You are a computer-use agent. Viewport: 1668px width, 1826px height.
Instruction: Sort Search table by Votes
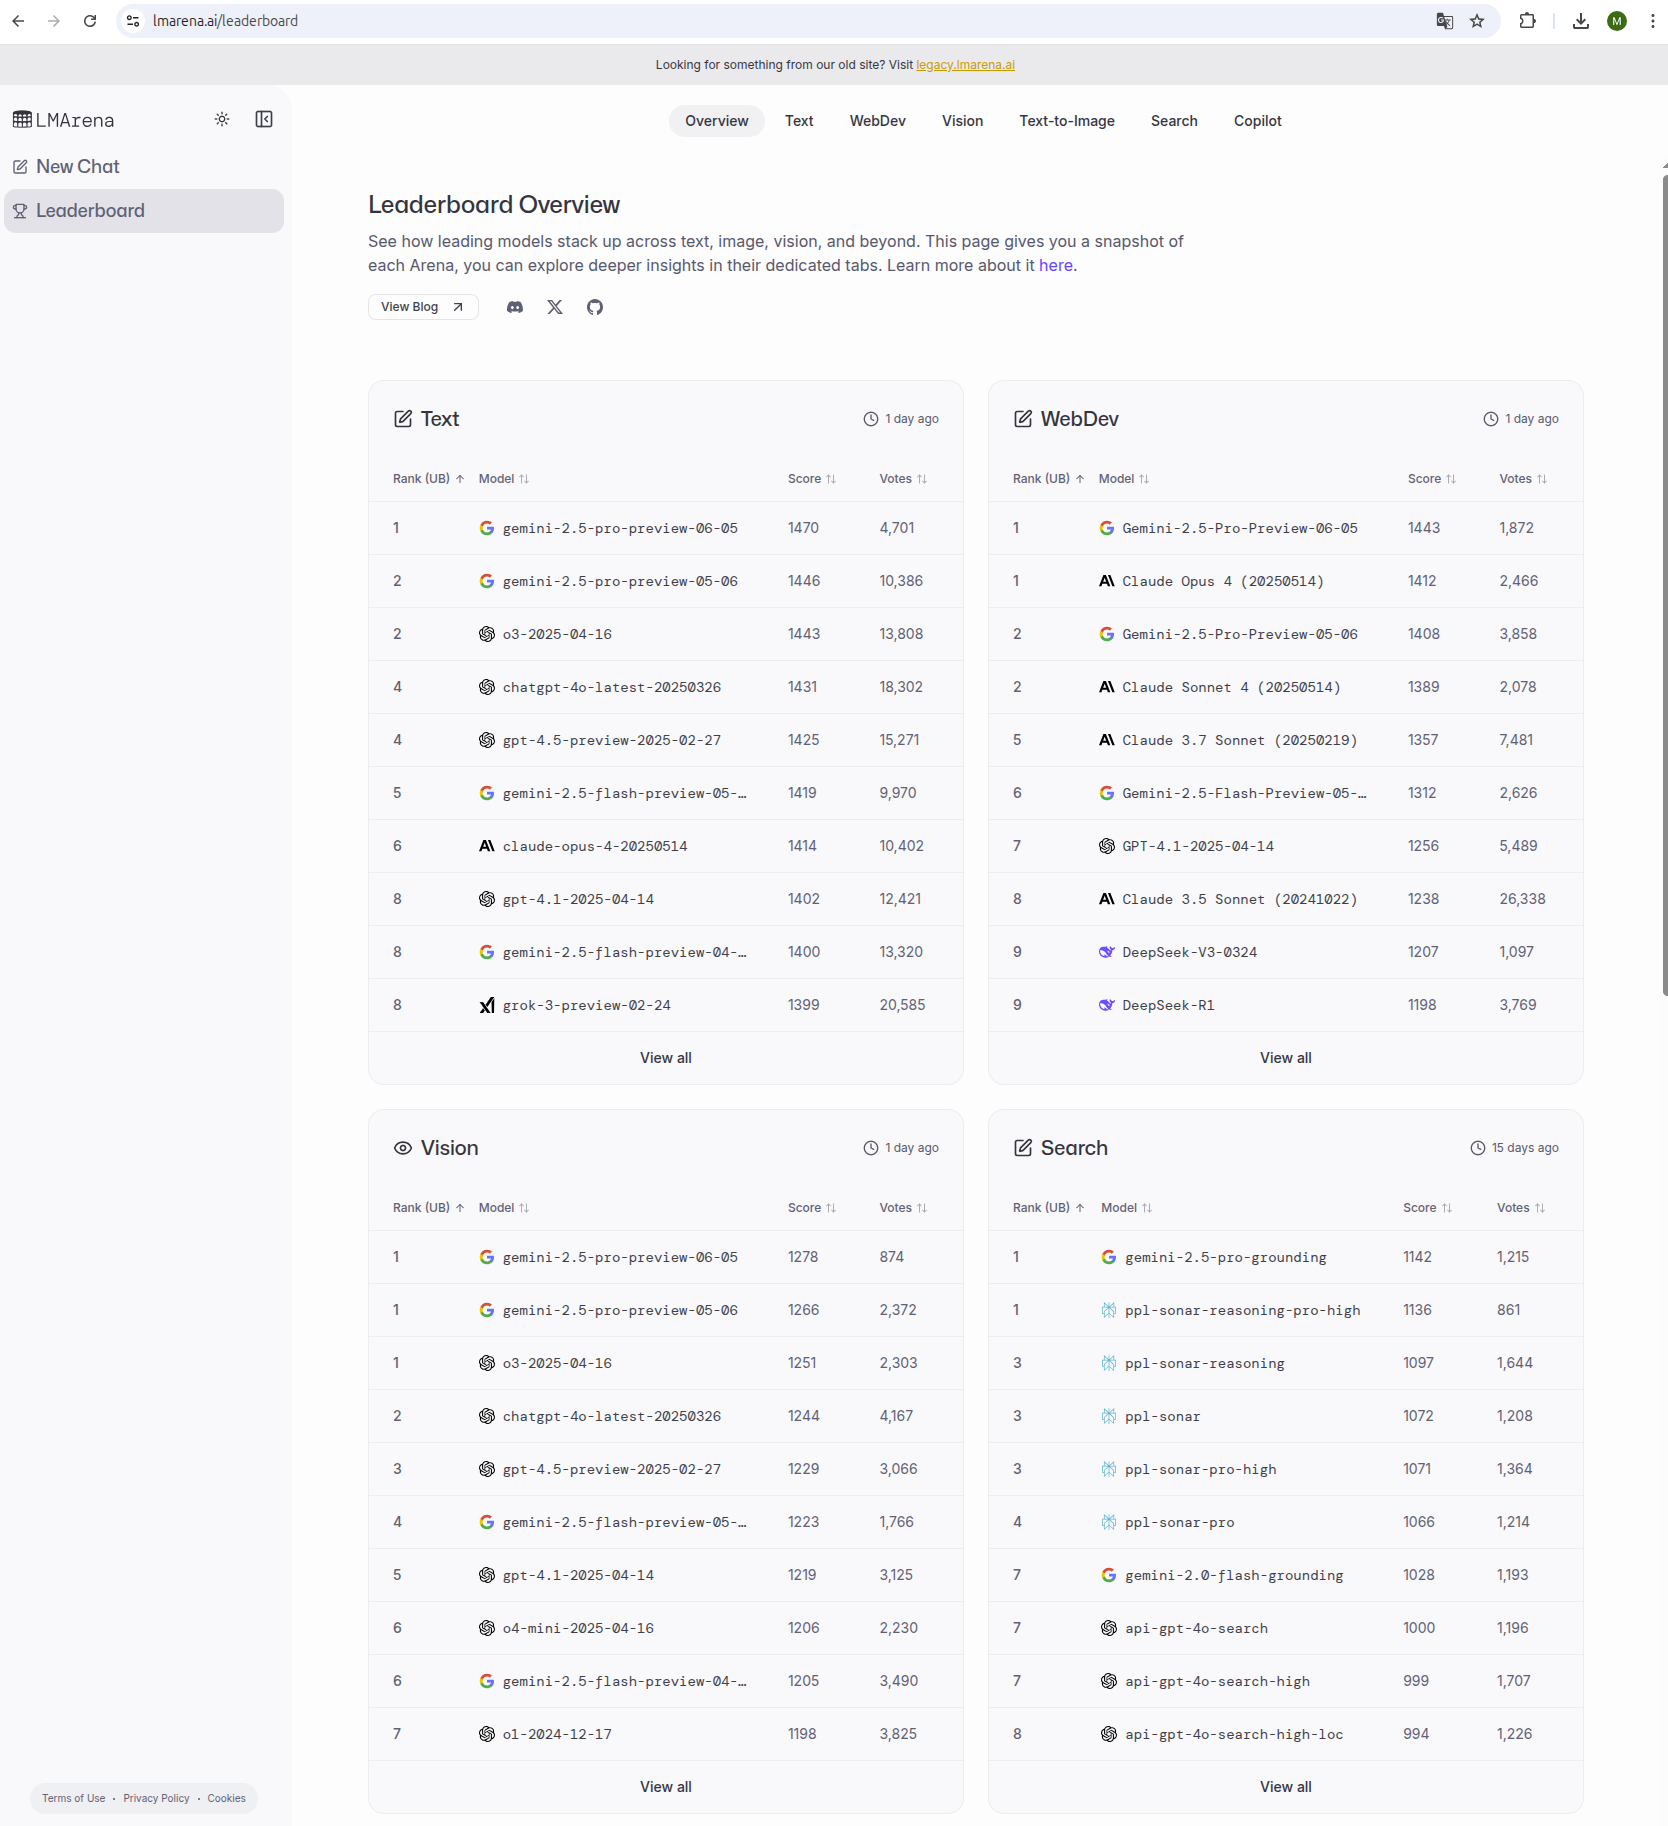1521,1208
